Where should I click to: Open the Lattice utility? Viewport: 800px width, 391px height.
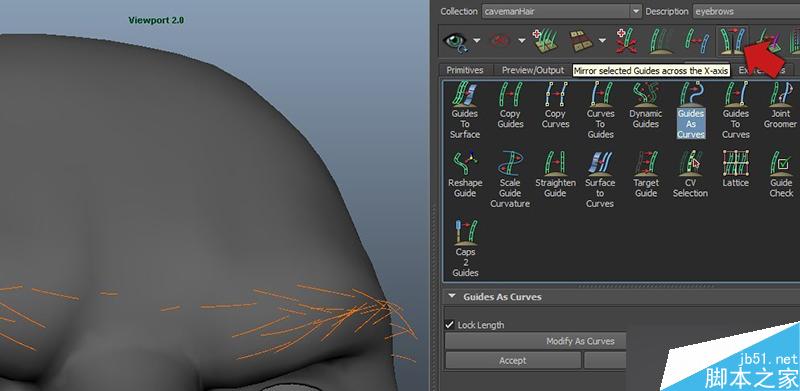[736, 169]
